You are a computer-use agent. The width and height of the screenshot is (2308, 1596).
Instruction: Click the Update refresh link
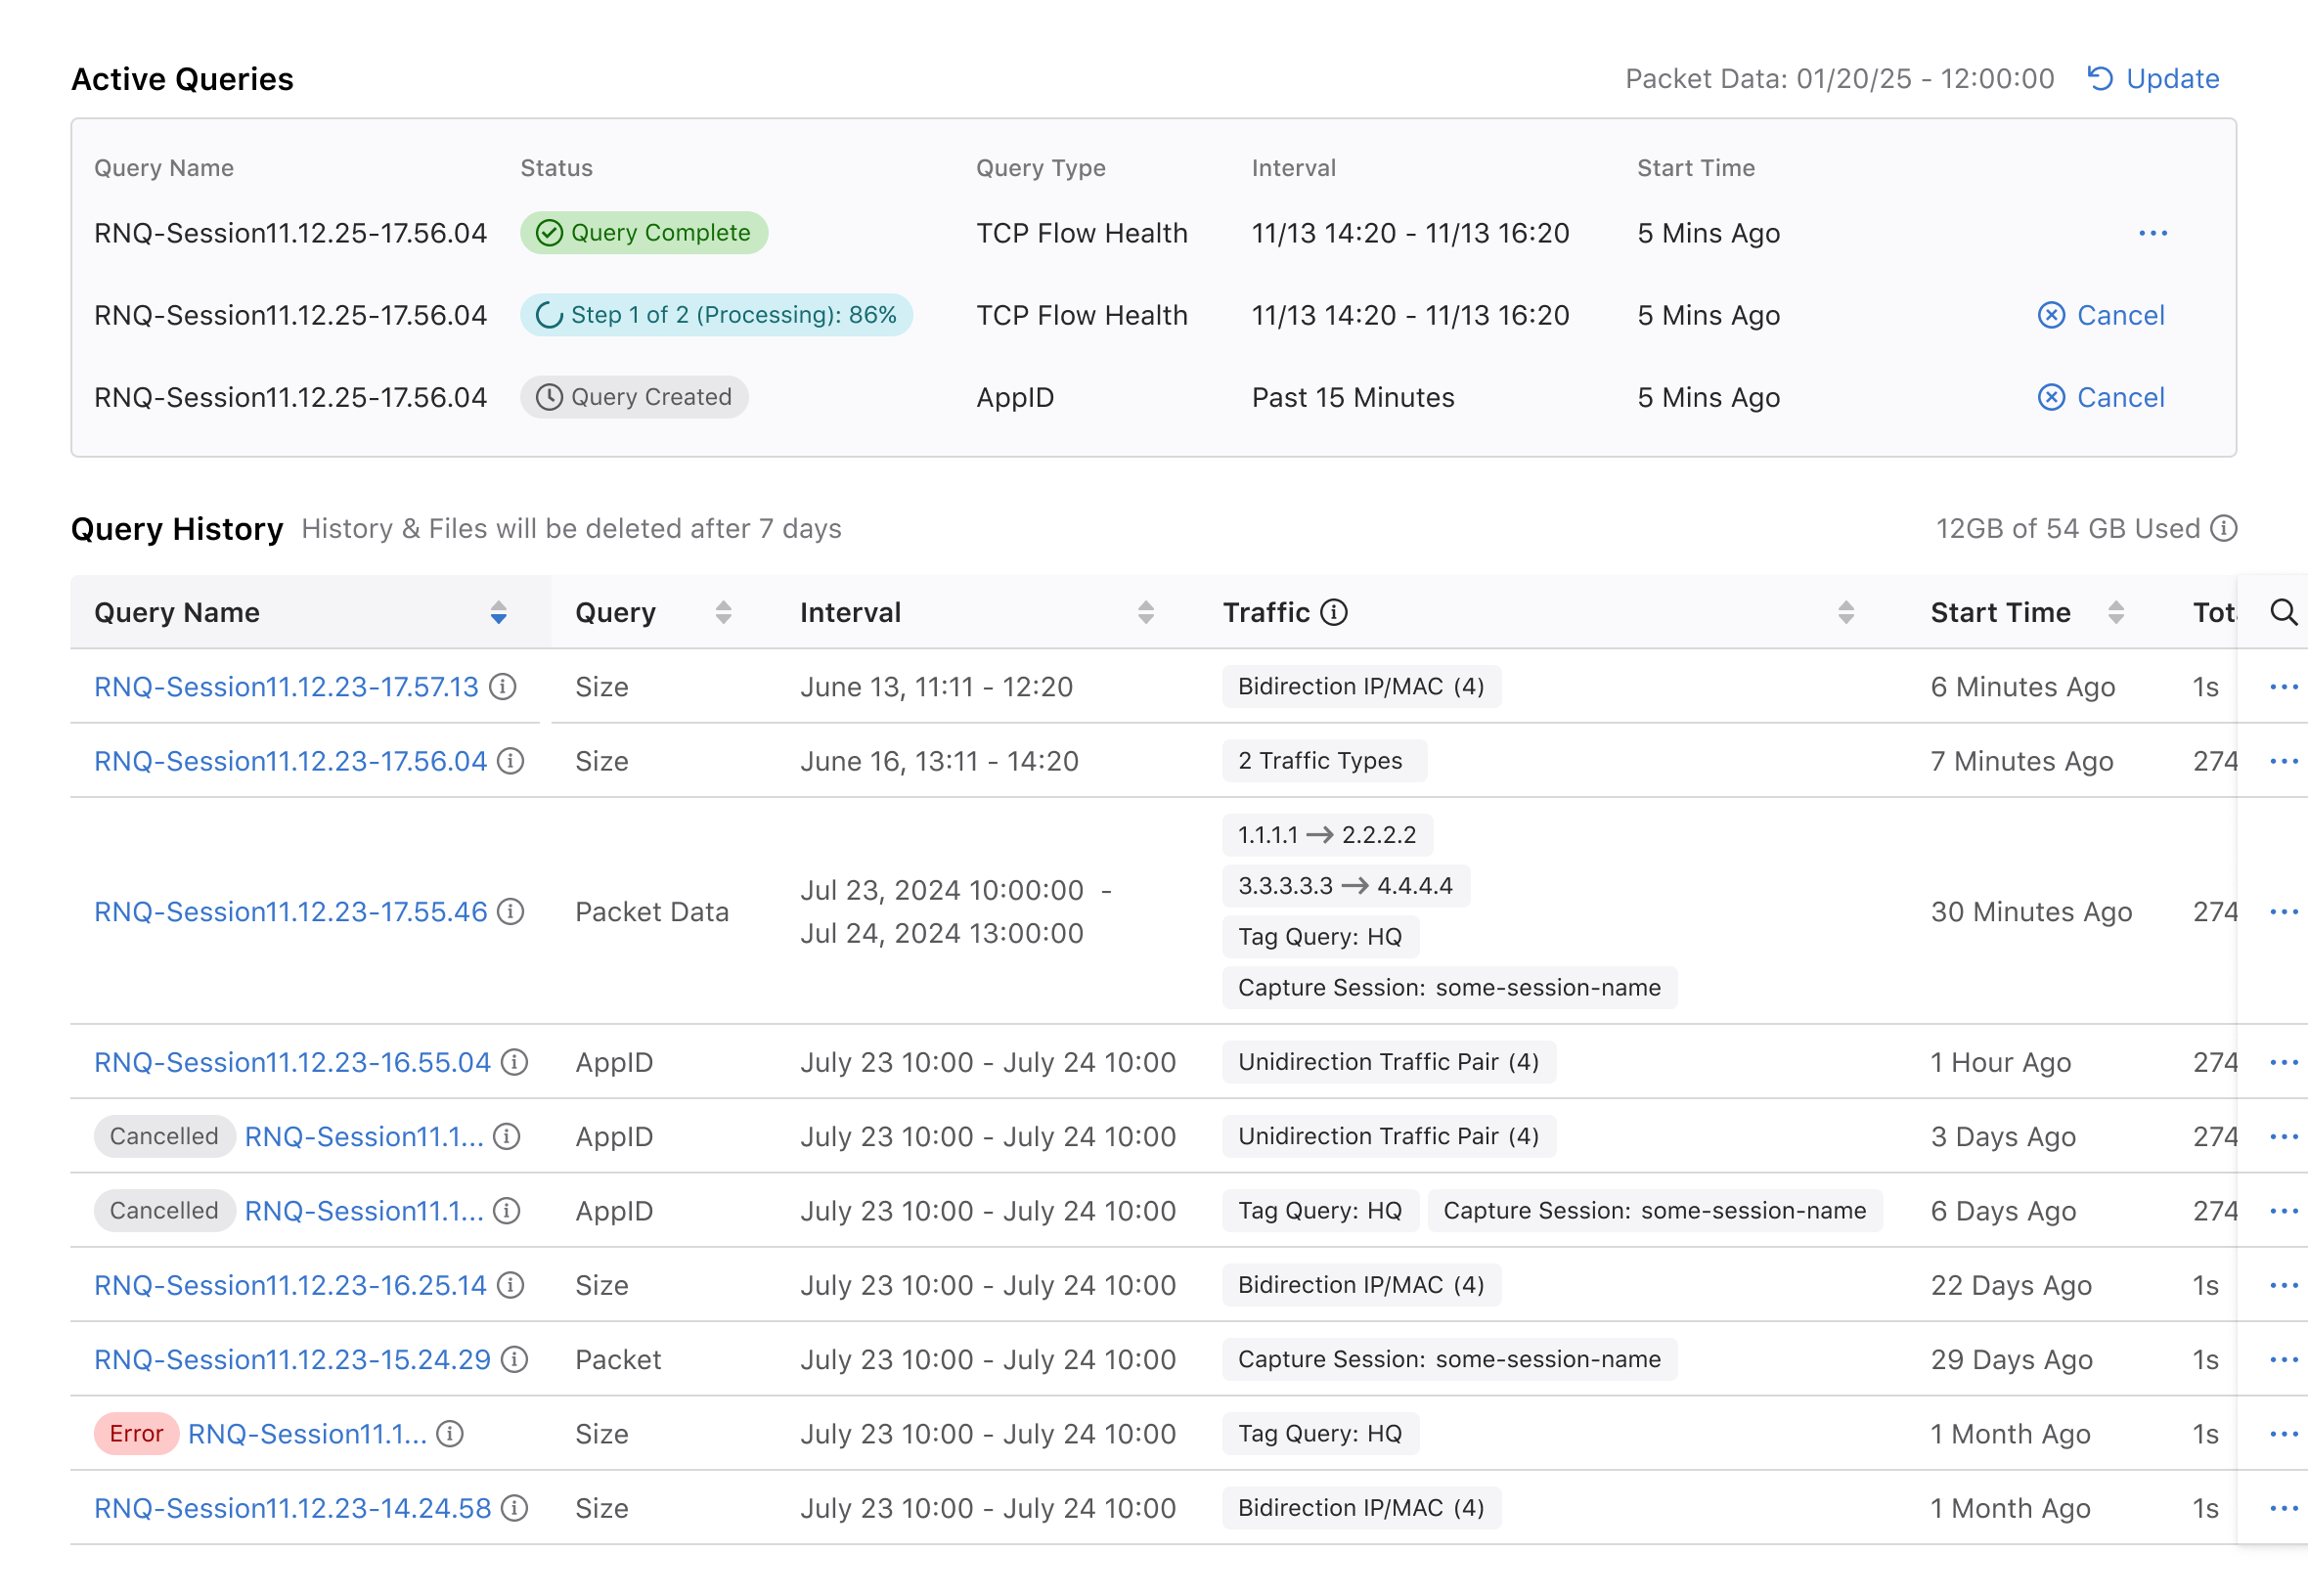(x=2153, y=79)
